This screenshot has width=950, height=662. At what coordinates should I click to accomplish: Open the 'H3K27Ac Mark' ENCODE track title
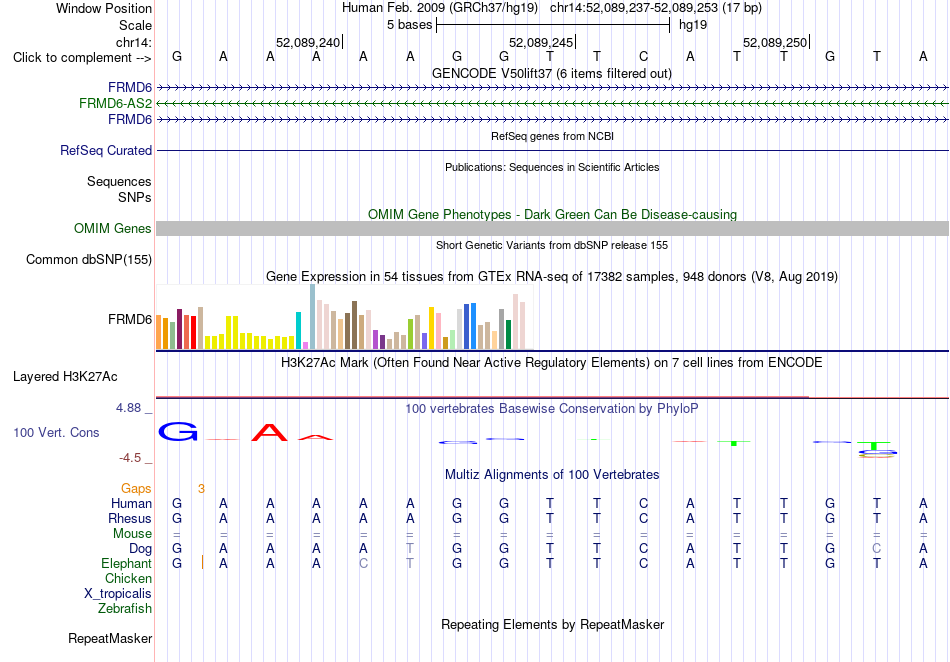point(552,363)
